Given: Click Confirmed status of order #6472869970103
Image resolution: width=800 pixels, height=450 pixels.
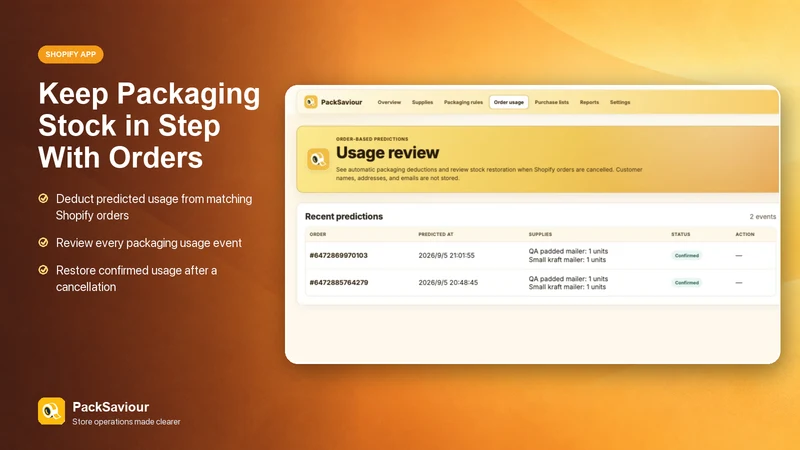Looking at the screenshot, I should (x=687, y=256).
